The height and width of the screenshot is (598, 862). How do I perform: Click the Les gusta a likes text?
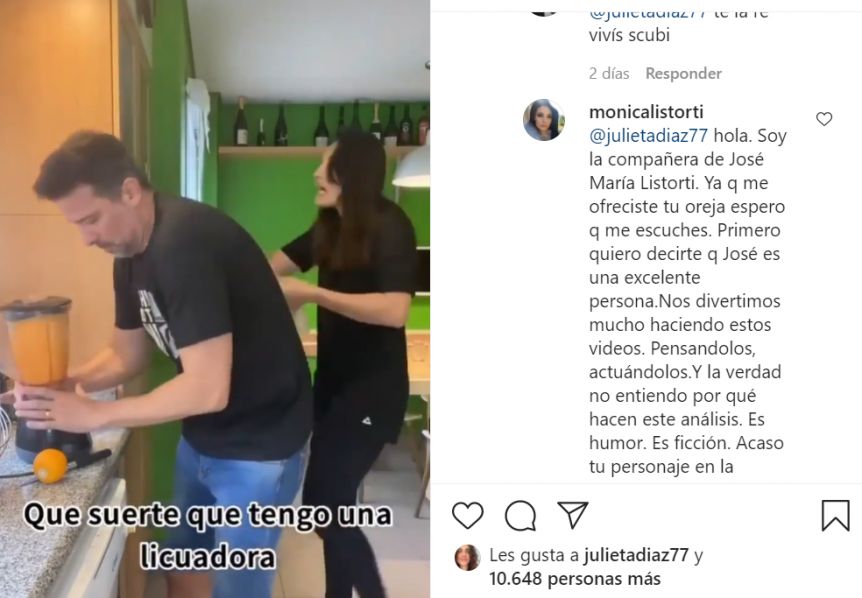tap(533, 555)
